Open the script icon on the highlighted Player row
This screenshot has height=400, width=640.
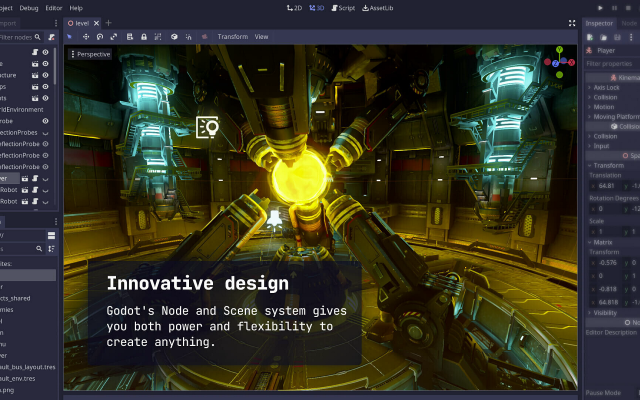click(x=35, y=178)
